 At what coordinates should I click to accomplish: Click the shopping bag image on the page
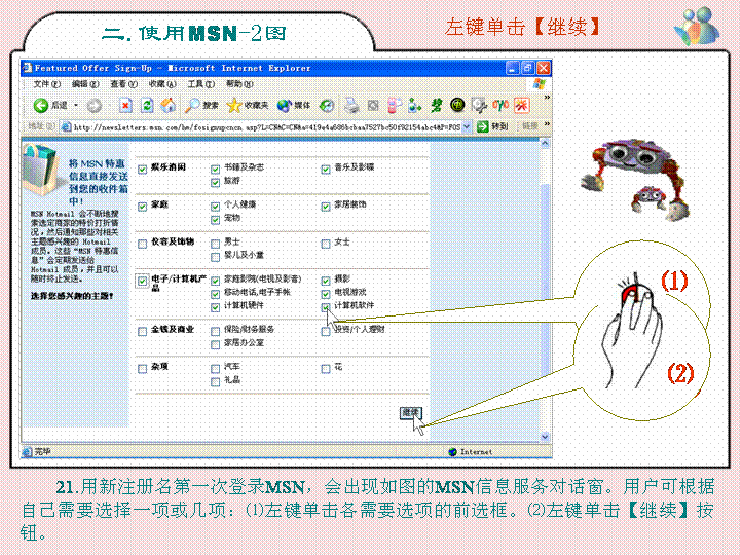click(x=42, y=169)
